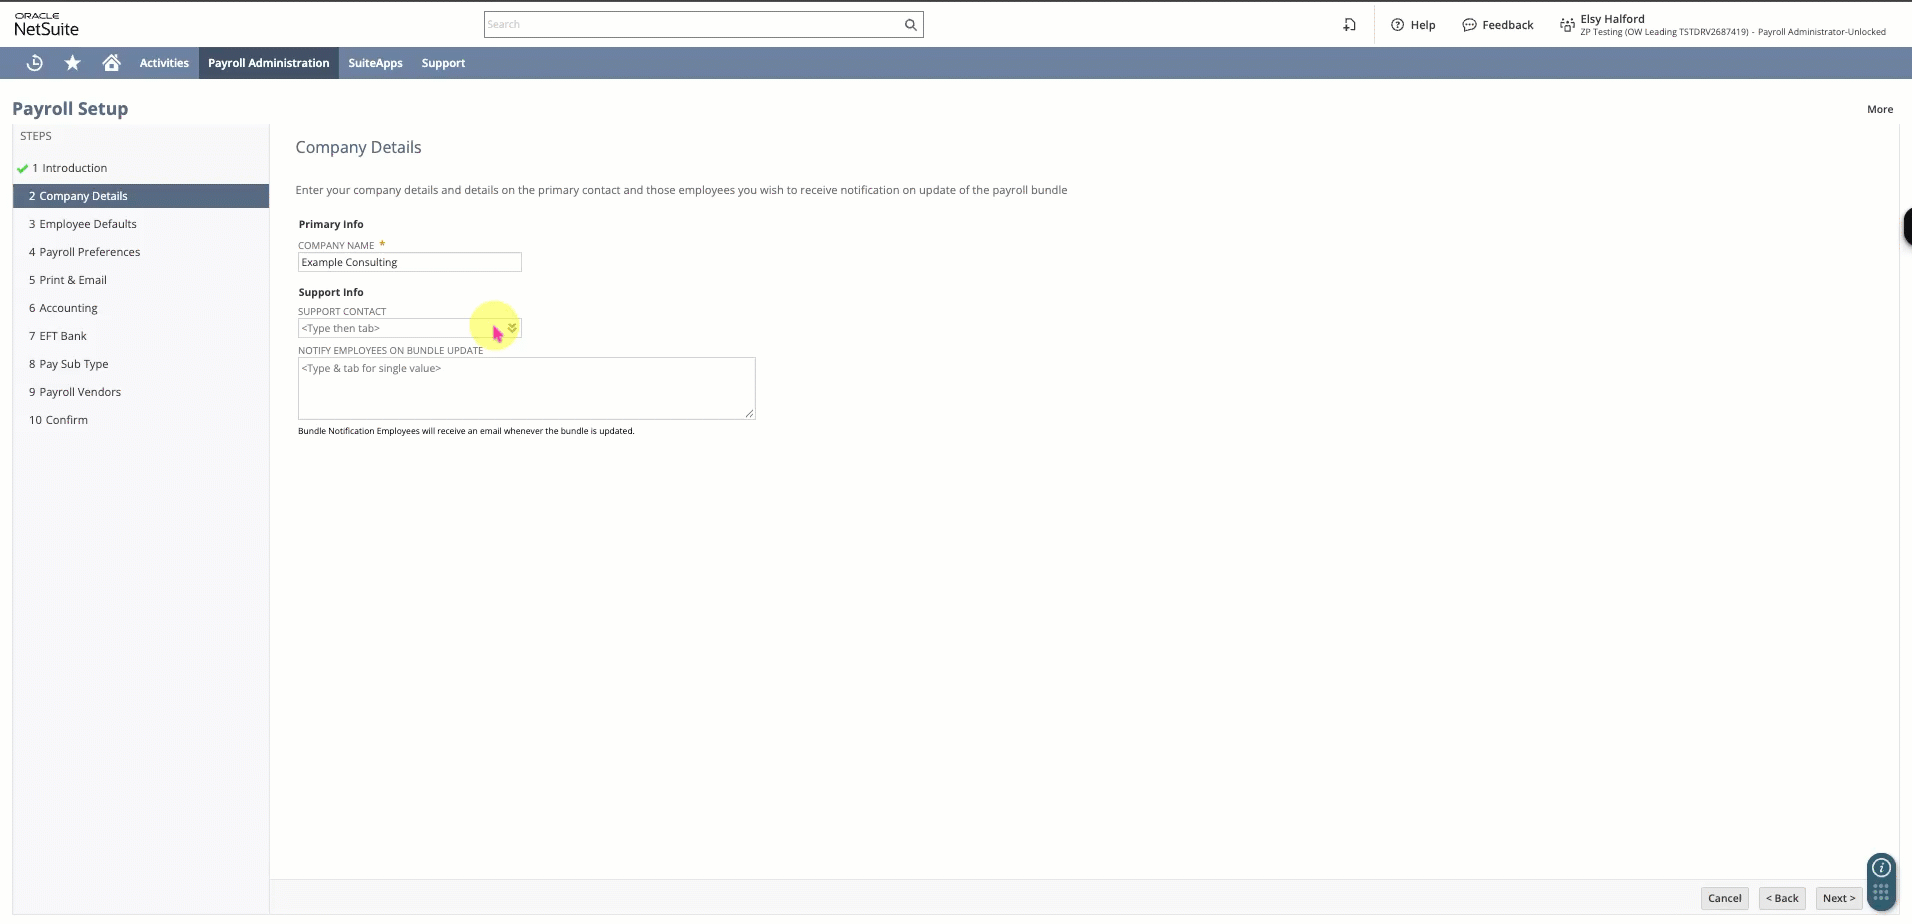This screenshot has height=924, width=1912.
Task: Open the More menu at top right
Action: (1879, 109)
